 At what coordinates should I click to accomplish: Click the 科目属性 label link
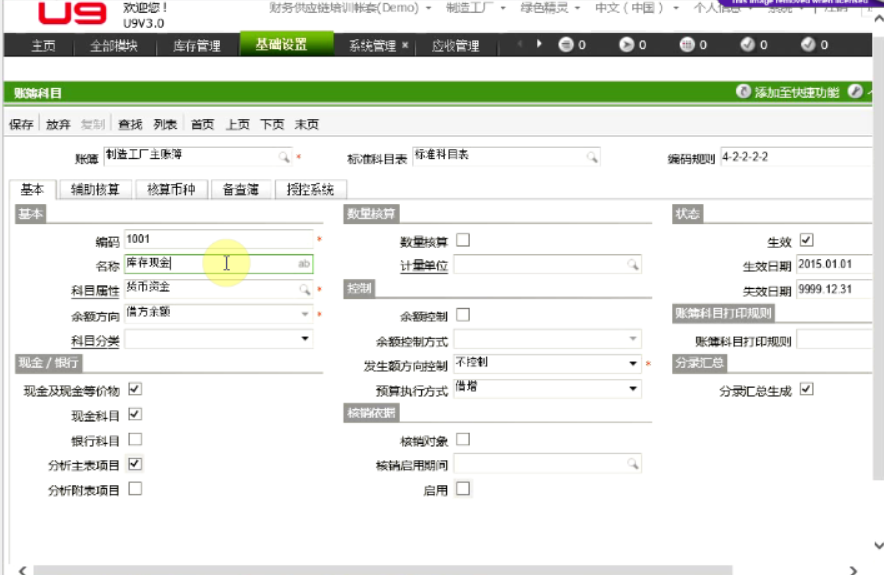tap(95, 291)
